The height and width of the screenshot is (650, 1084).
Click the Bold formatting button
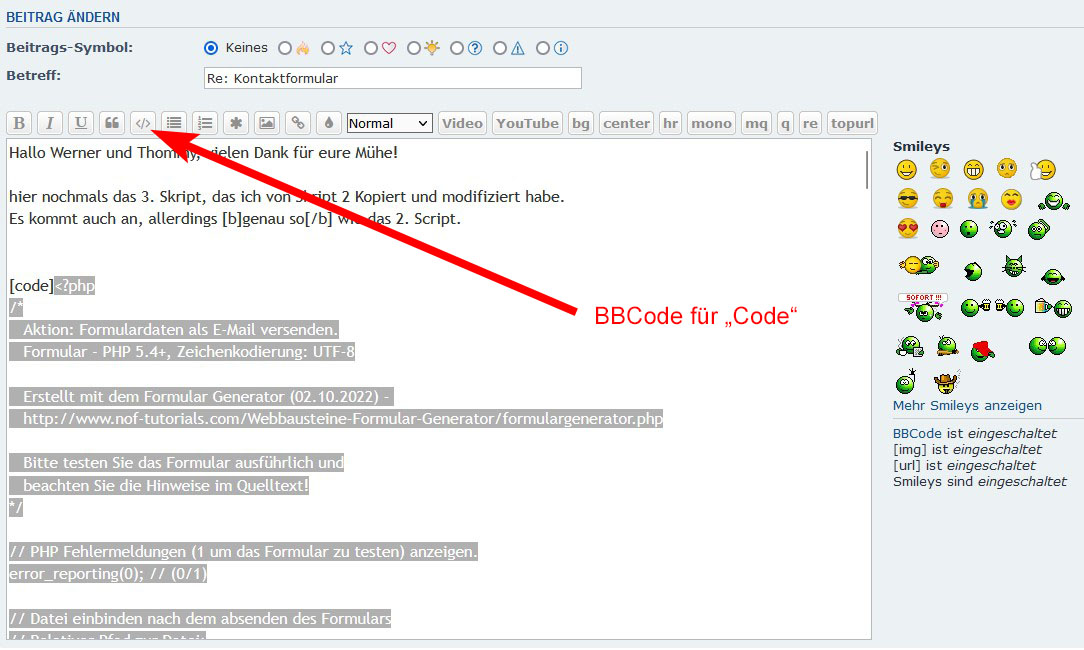coord(18,123)
